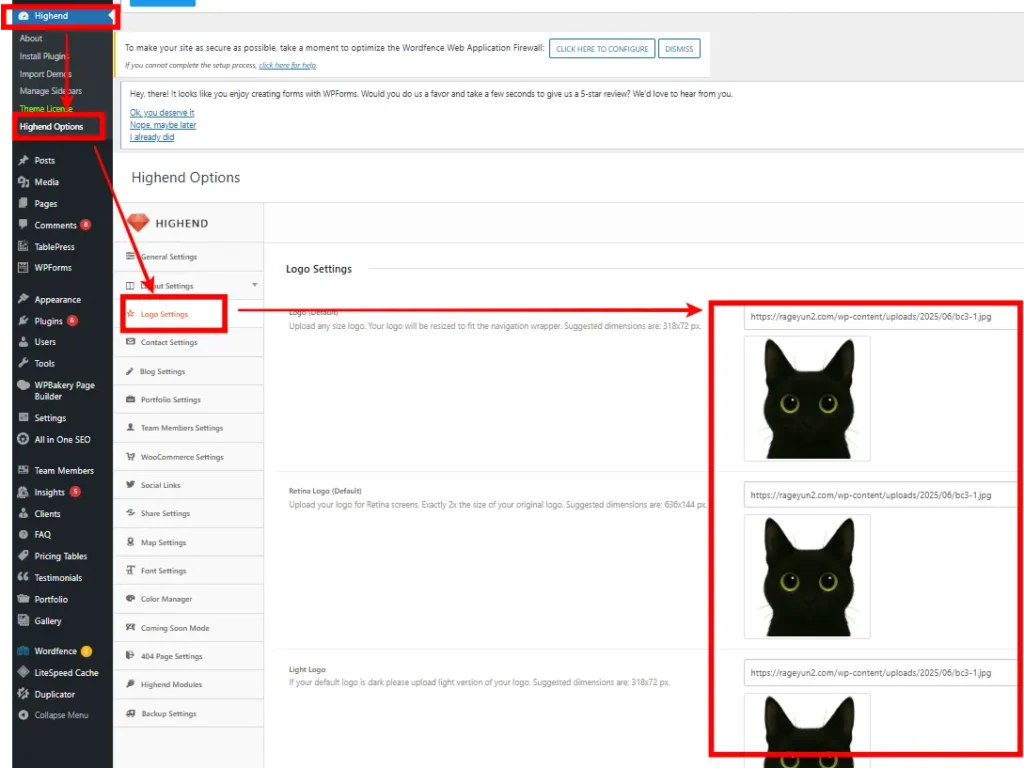Click the FAQ icon in sidebar

(x=24, y=534)
